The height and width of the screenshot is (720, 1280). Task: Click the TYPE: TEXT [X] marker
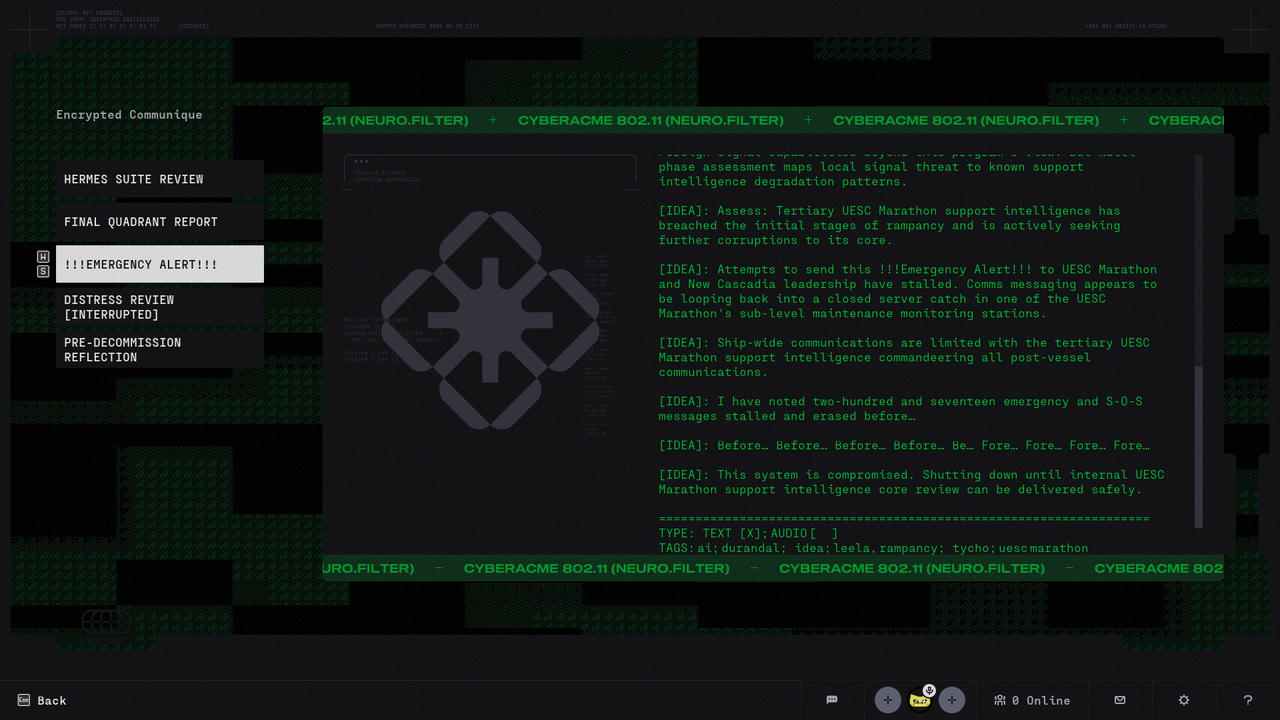(710, 534)
